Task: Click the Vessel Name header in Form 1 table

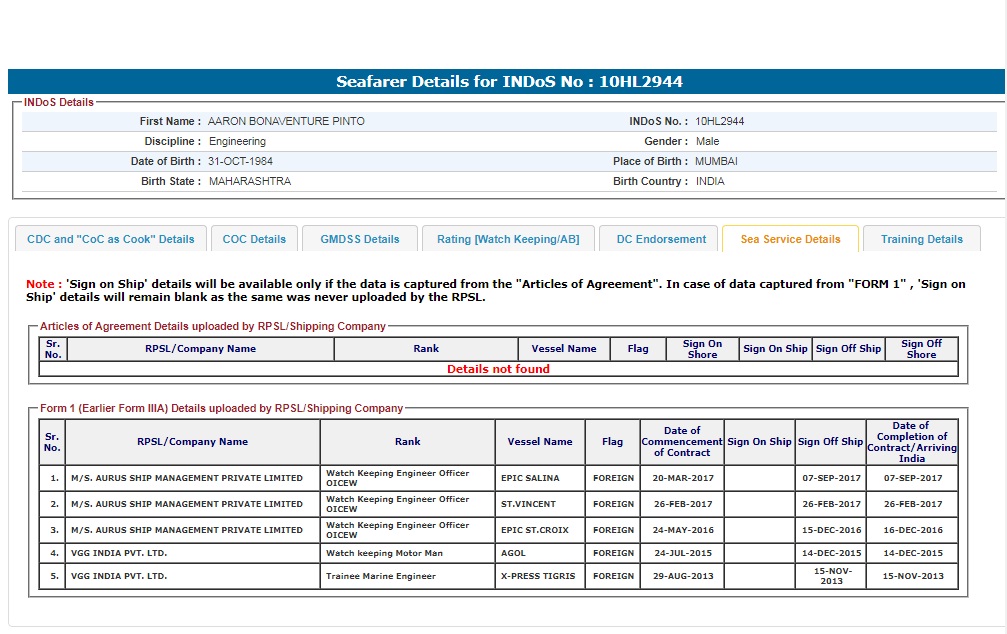Action: [540, 442]
